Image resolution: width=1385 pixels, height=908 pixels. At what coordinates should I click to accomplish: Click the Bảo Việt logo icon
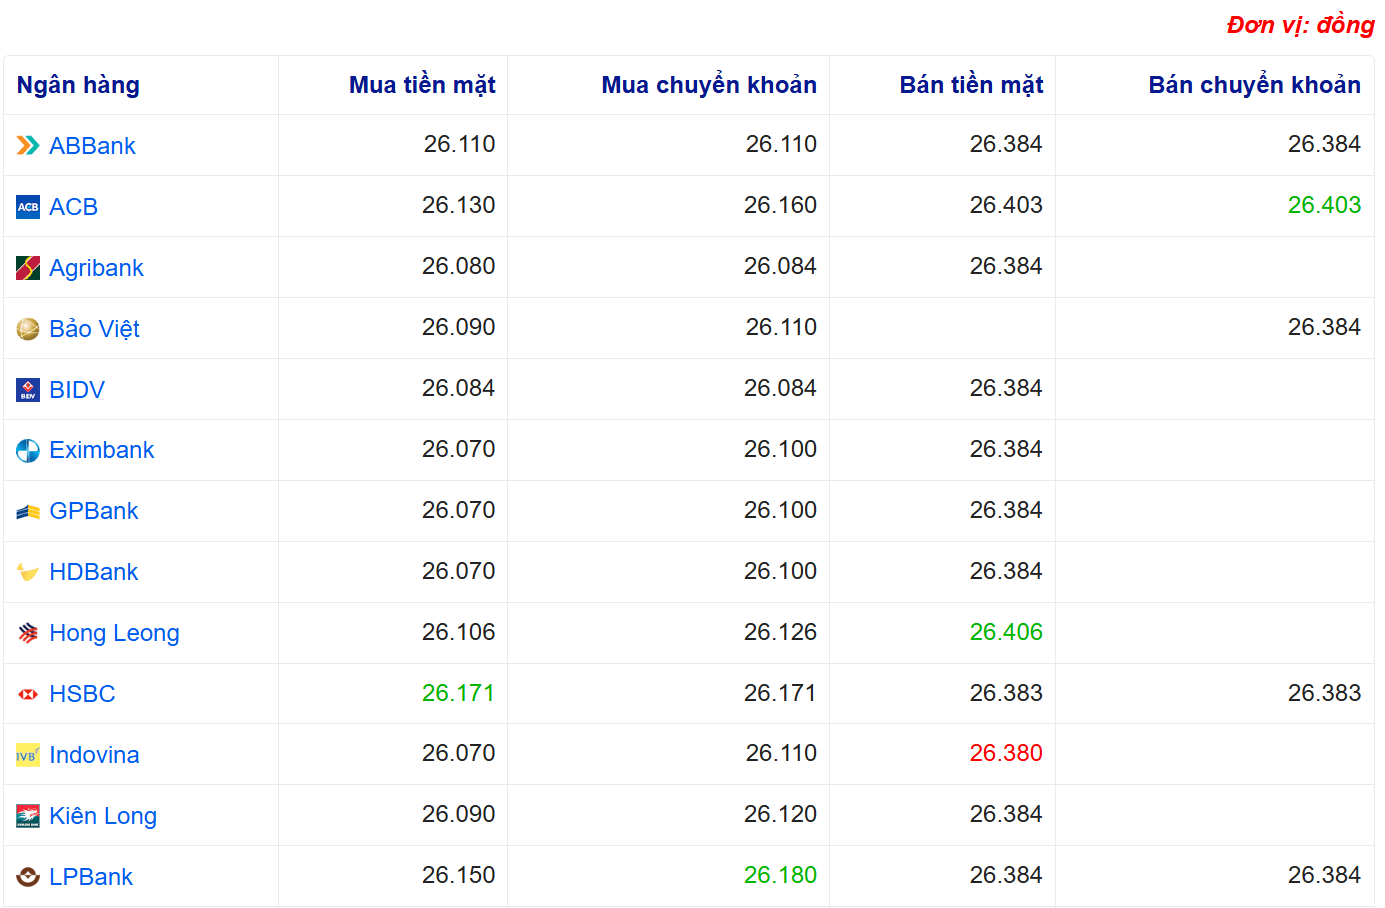coord(28,329)
